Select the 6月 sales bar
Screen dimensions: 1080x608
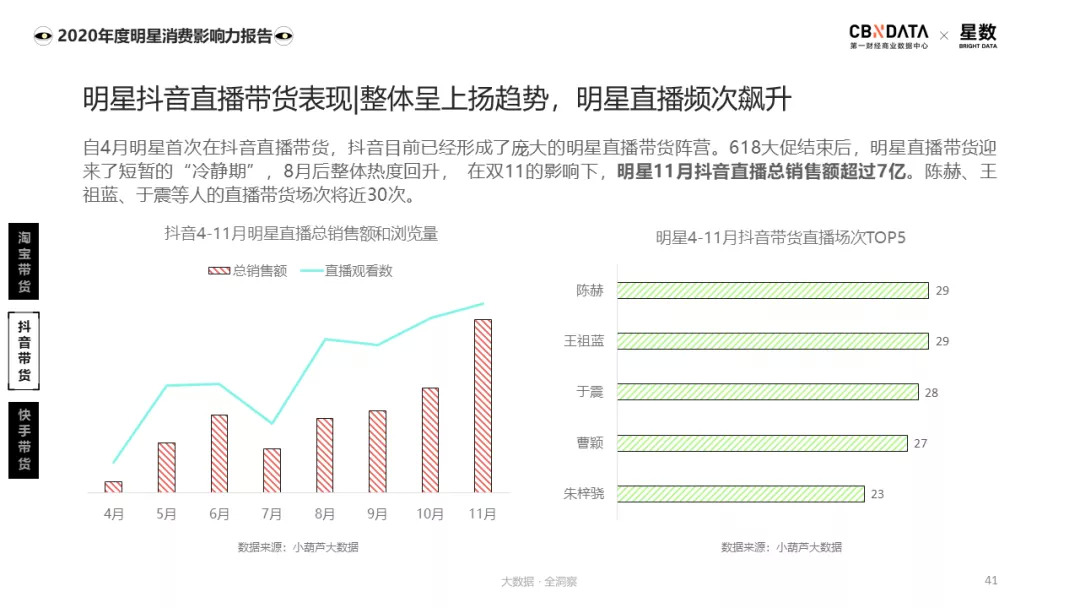click(x=219, y=454)
